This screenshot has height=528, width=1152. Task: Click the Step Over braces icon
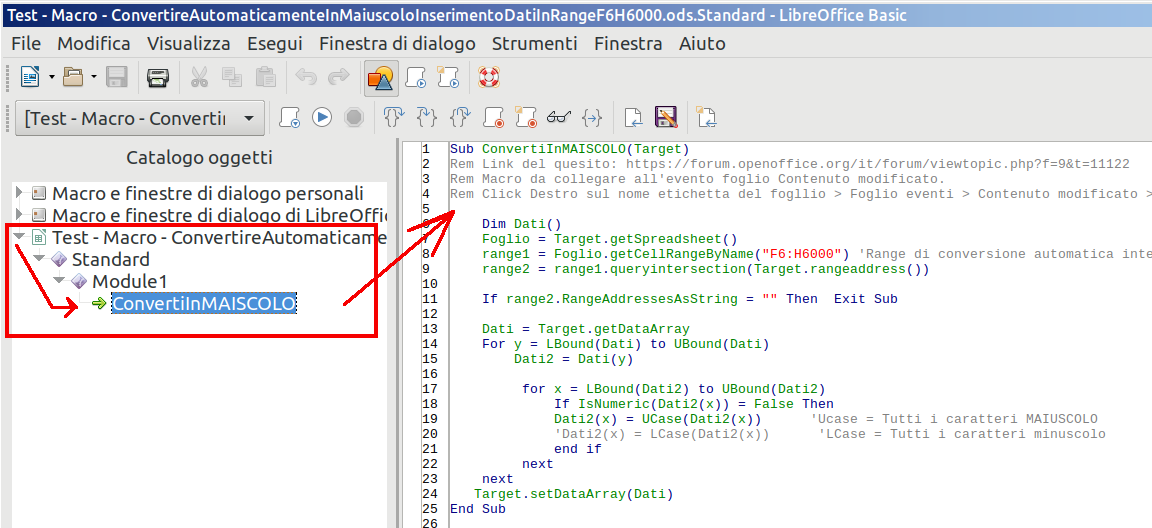395,117
